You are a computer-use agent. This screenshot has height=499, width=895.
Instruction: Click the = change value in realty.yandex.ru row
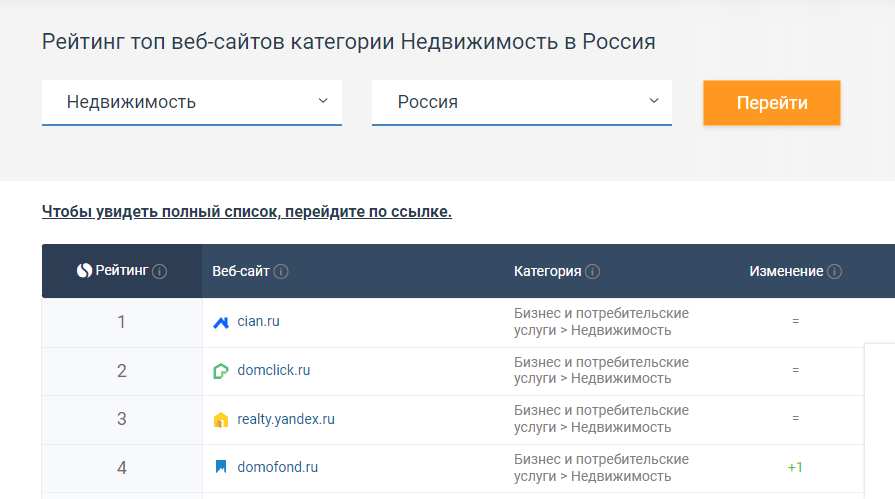click(x=795, y=418)
